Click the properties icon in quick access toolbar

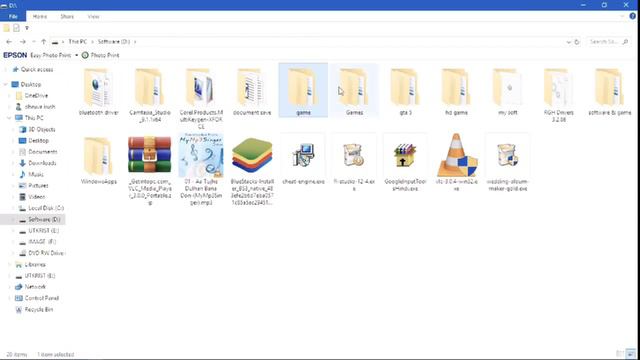coord(16,28)
